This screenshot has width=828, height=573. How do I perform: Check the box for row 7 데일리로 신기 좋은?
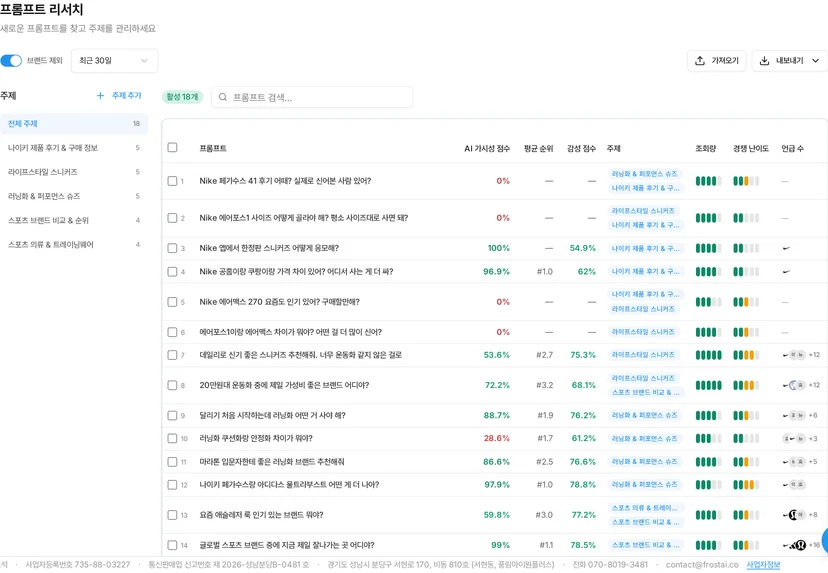[172, 355]
